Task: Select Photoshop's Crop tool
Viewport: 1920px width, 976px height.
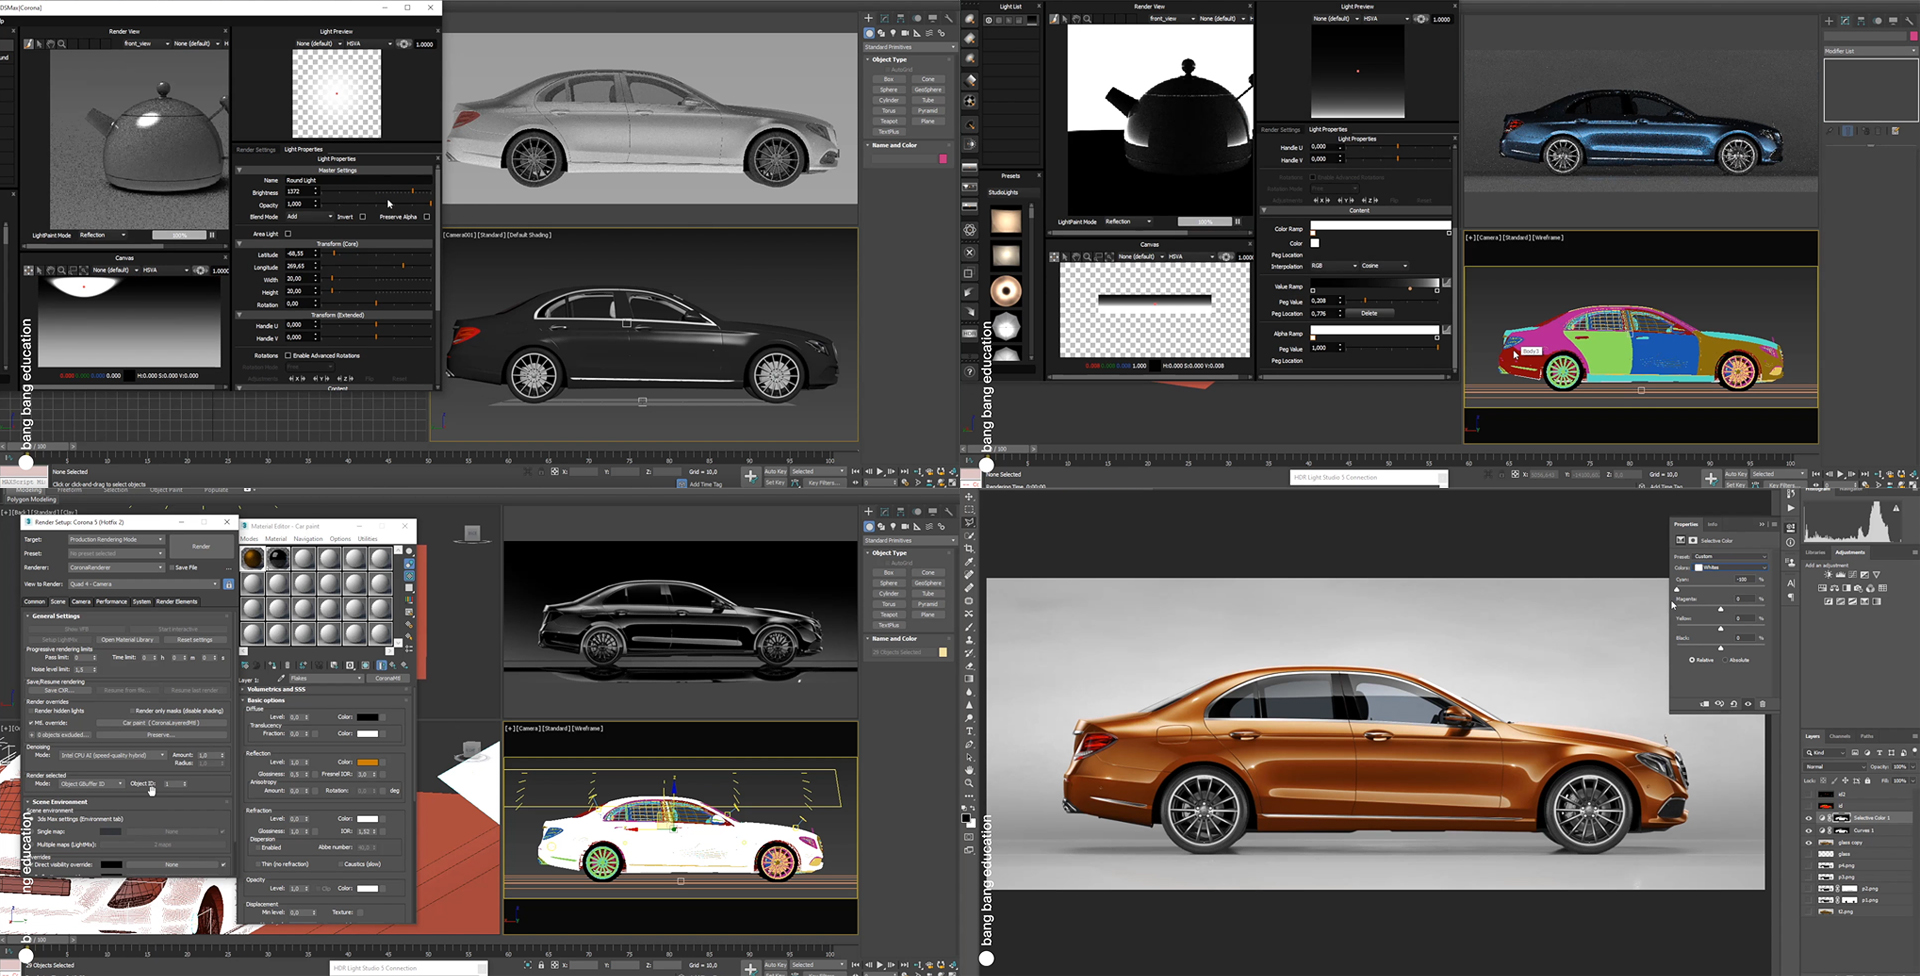Action: click(969, 549)
